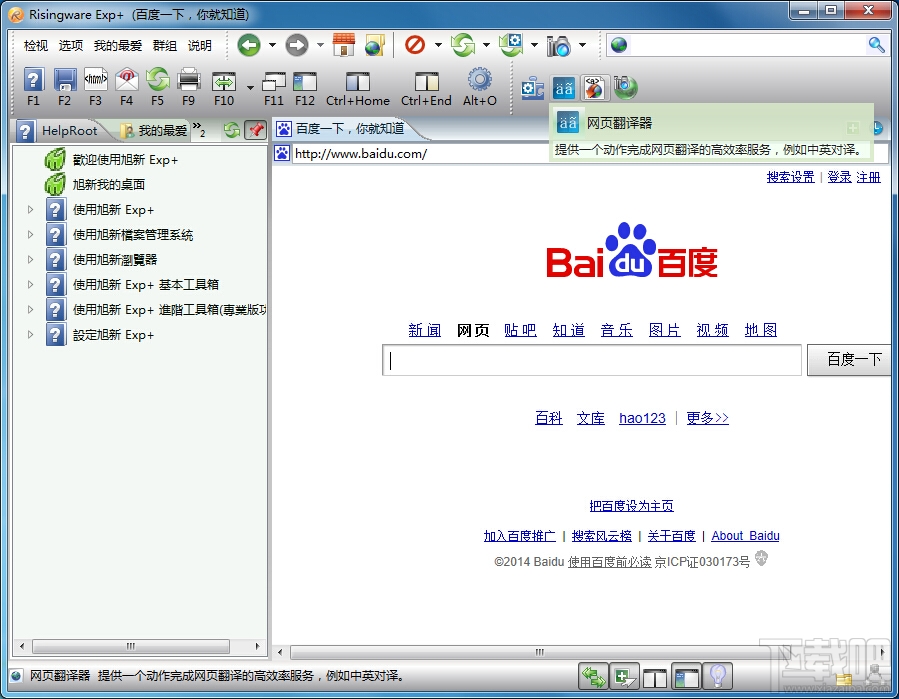Click the sidebar horizontal scrollbar thumb

pos(131,646)
